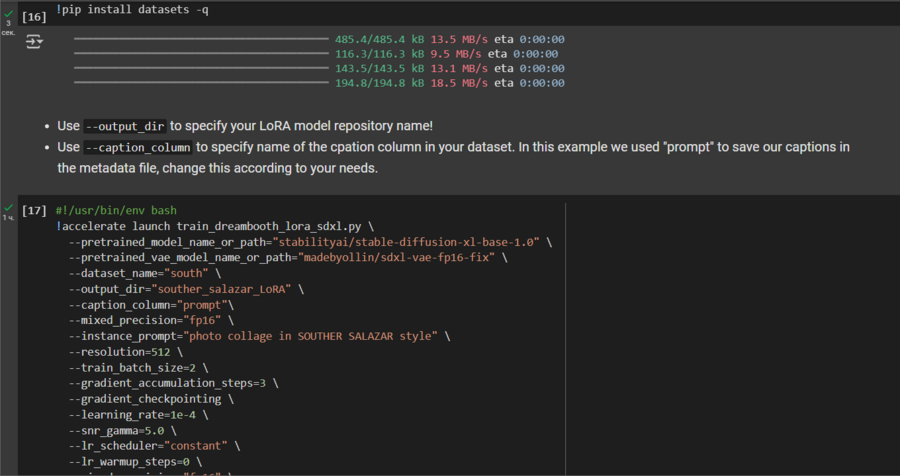Click the first download progress bar
Viewport: 900px width, 476px height.
(x=200, y=39)
